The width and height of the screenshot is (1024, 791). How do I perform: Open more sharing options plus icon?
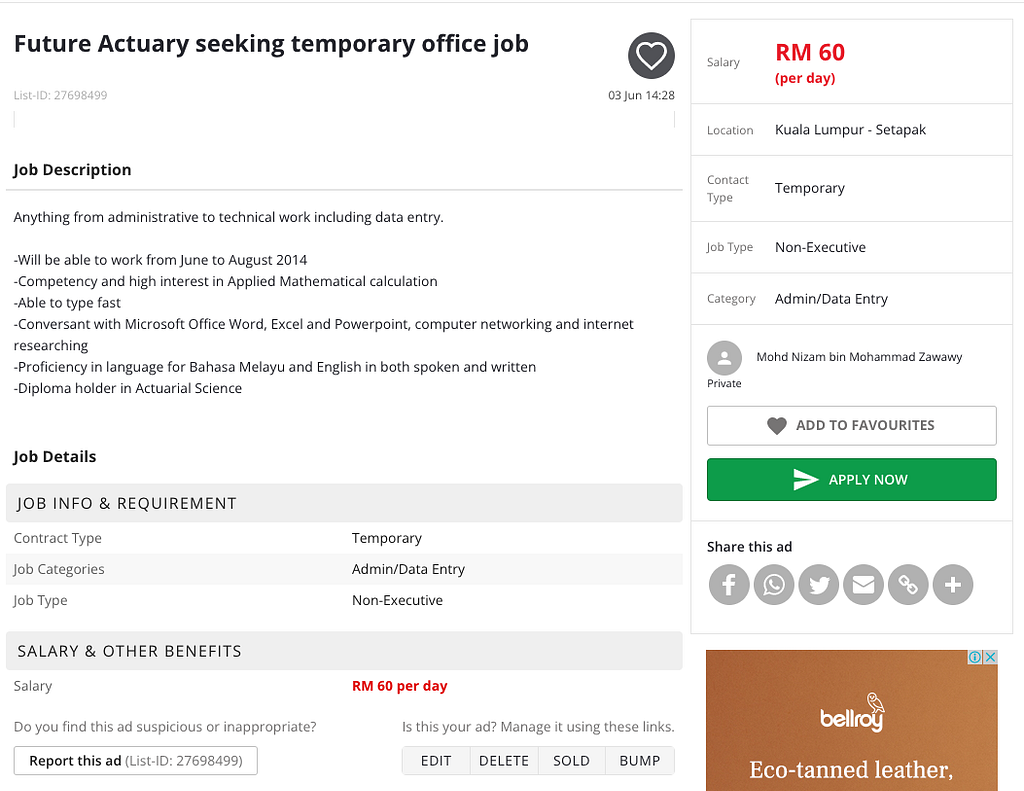(953, 585)
